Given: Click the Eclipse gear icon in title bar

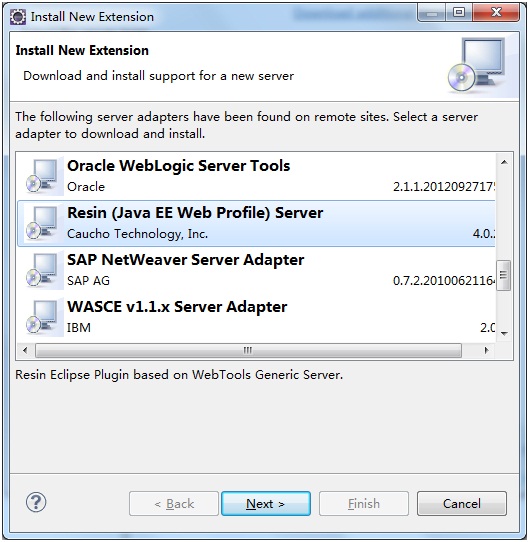Looking at the screenshot, I should click(x=18, y=16).
